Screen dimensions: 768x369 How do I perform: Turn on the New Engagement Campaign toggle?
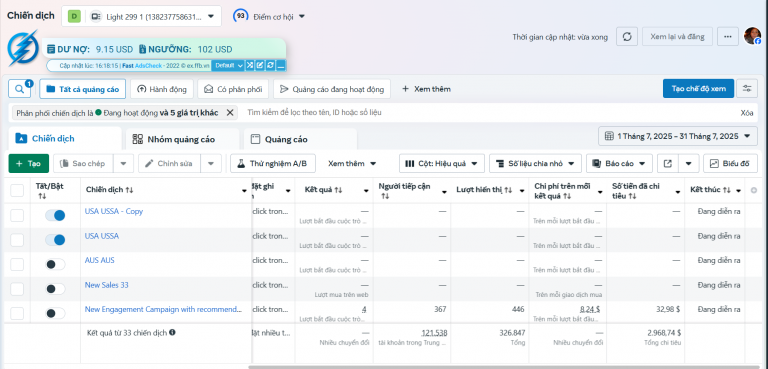55,314
